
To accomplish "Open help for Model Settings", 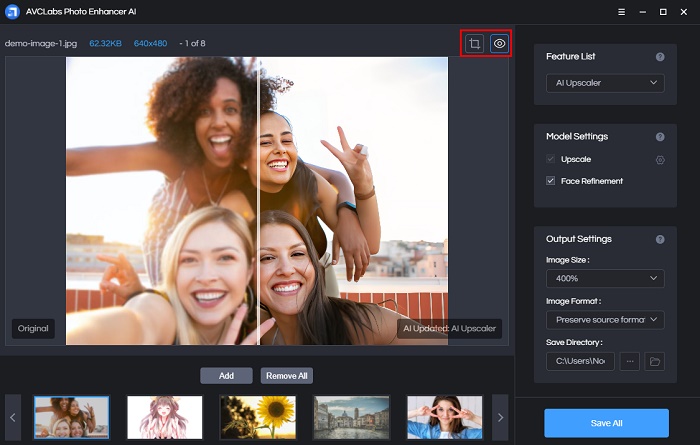I will point(660,137).
